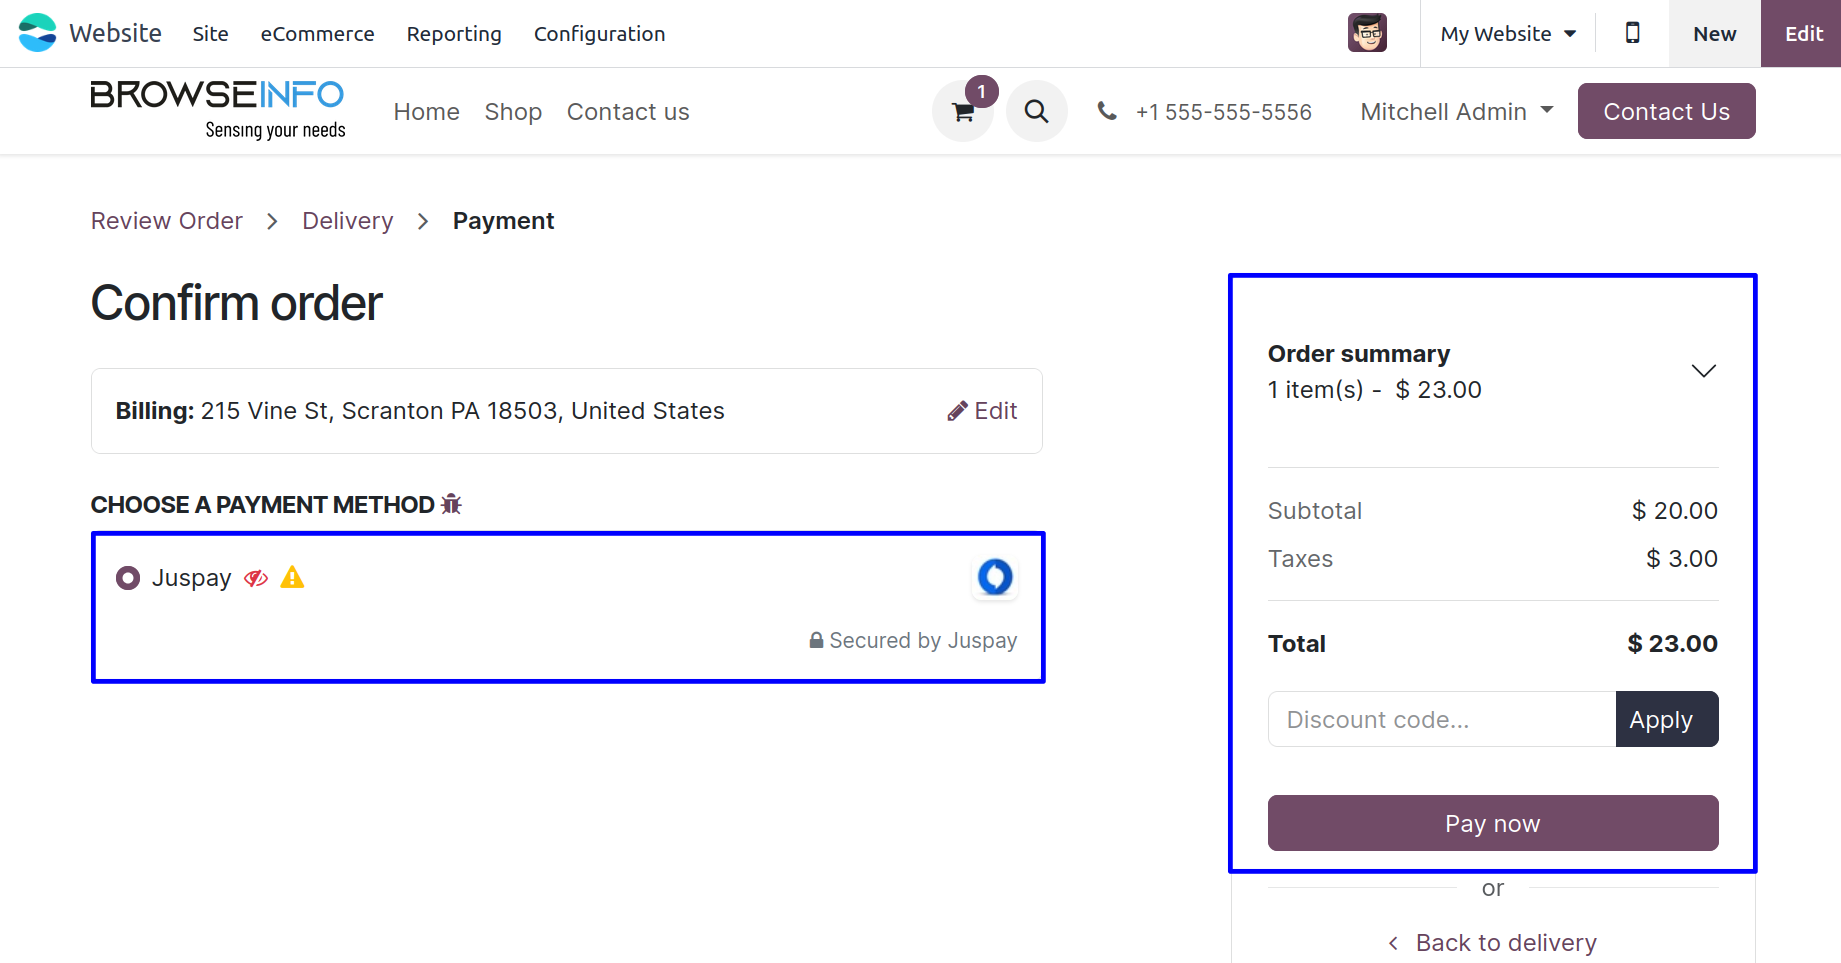Open the eCommerce menu
The width and height of the screenshot is (1841, 963).
tap(317, 33)
